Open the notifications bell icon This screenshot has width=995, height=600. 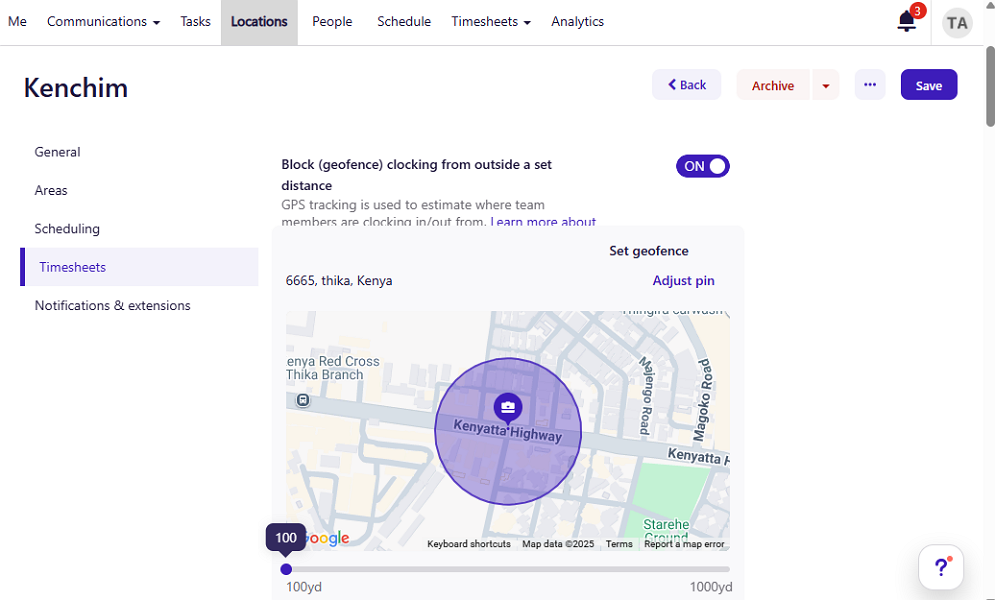(907, 22)
